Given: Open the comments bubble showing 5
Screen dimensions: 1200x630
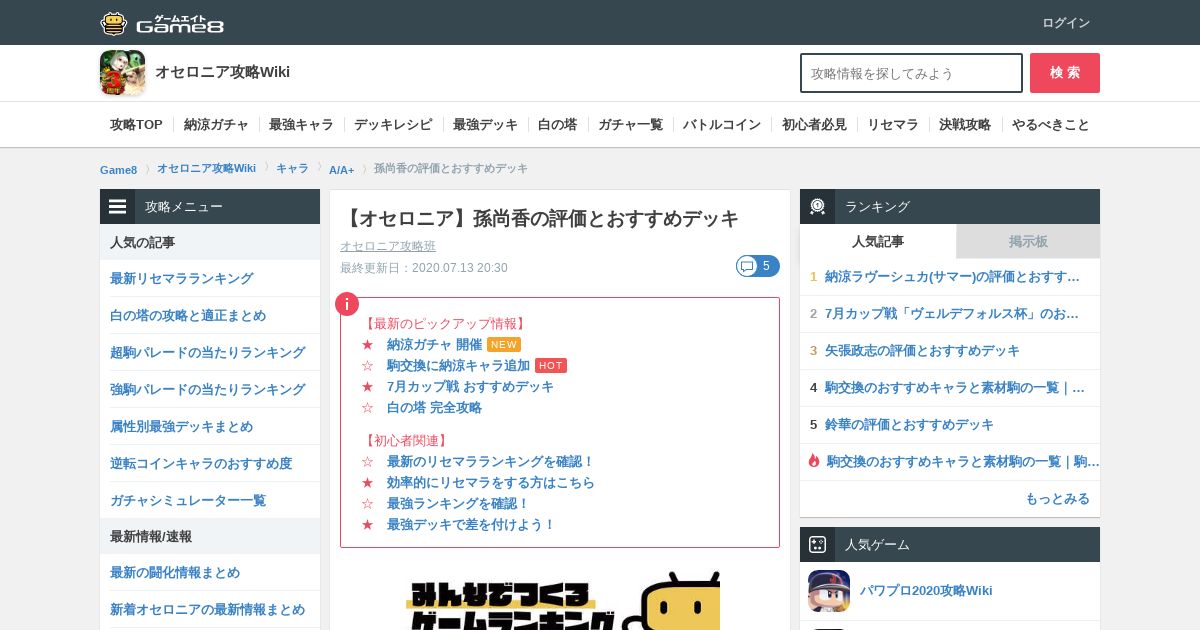Looking at the screenshot, I should (x=758, y=266).
